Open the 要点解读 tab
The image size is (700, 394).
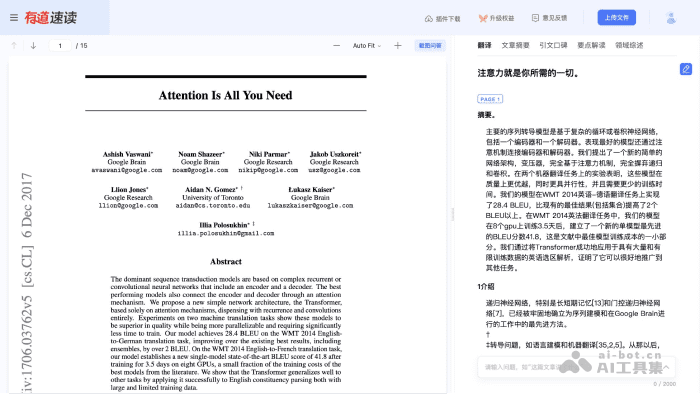591,45
